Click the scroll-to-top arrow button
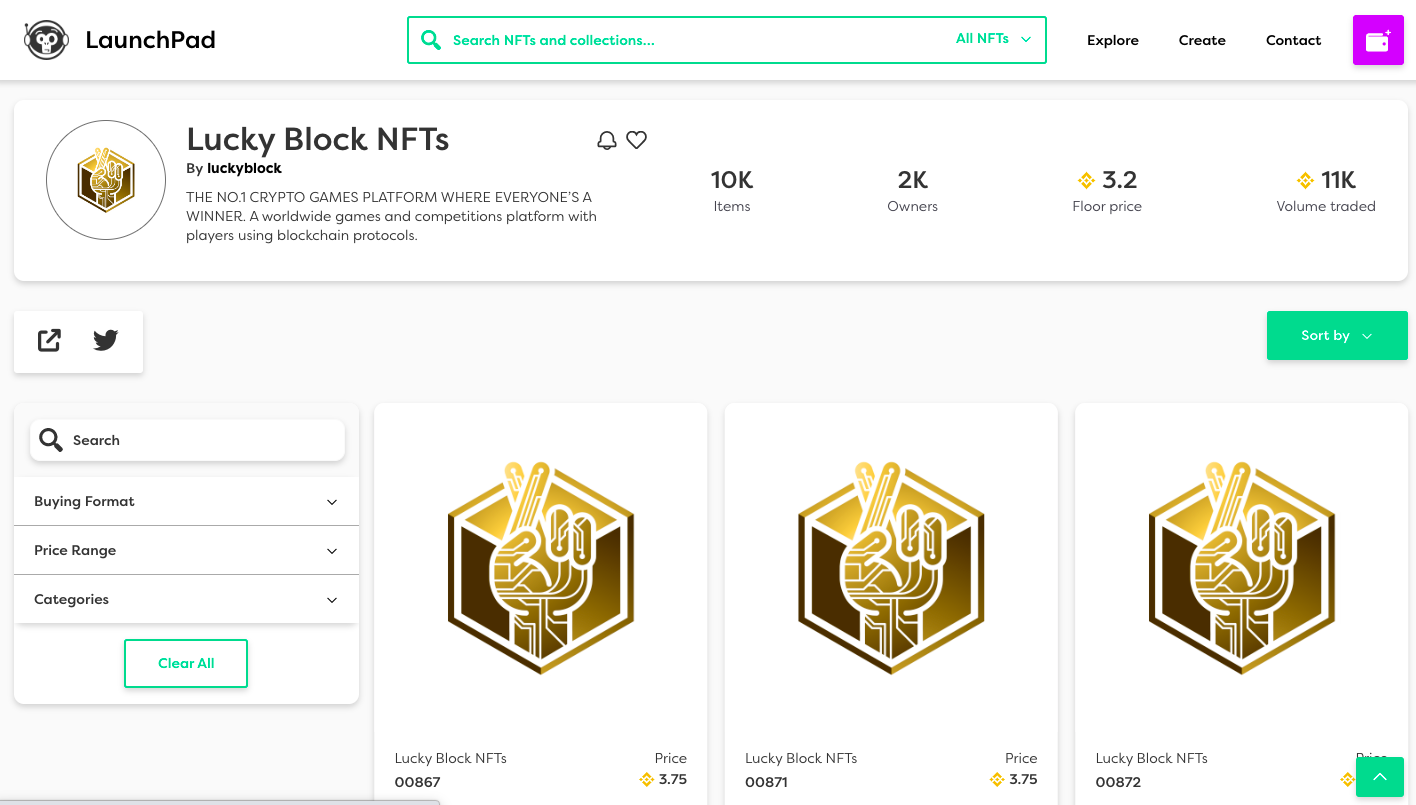The image size is (1416, 805). click(x=1380, y=777)
